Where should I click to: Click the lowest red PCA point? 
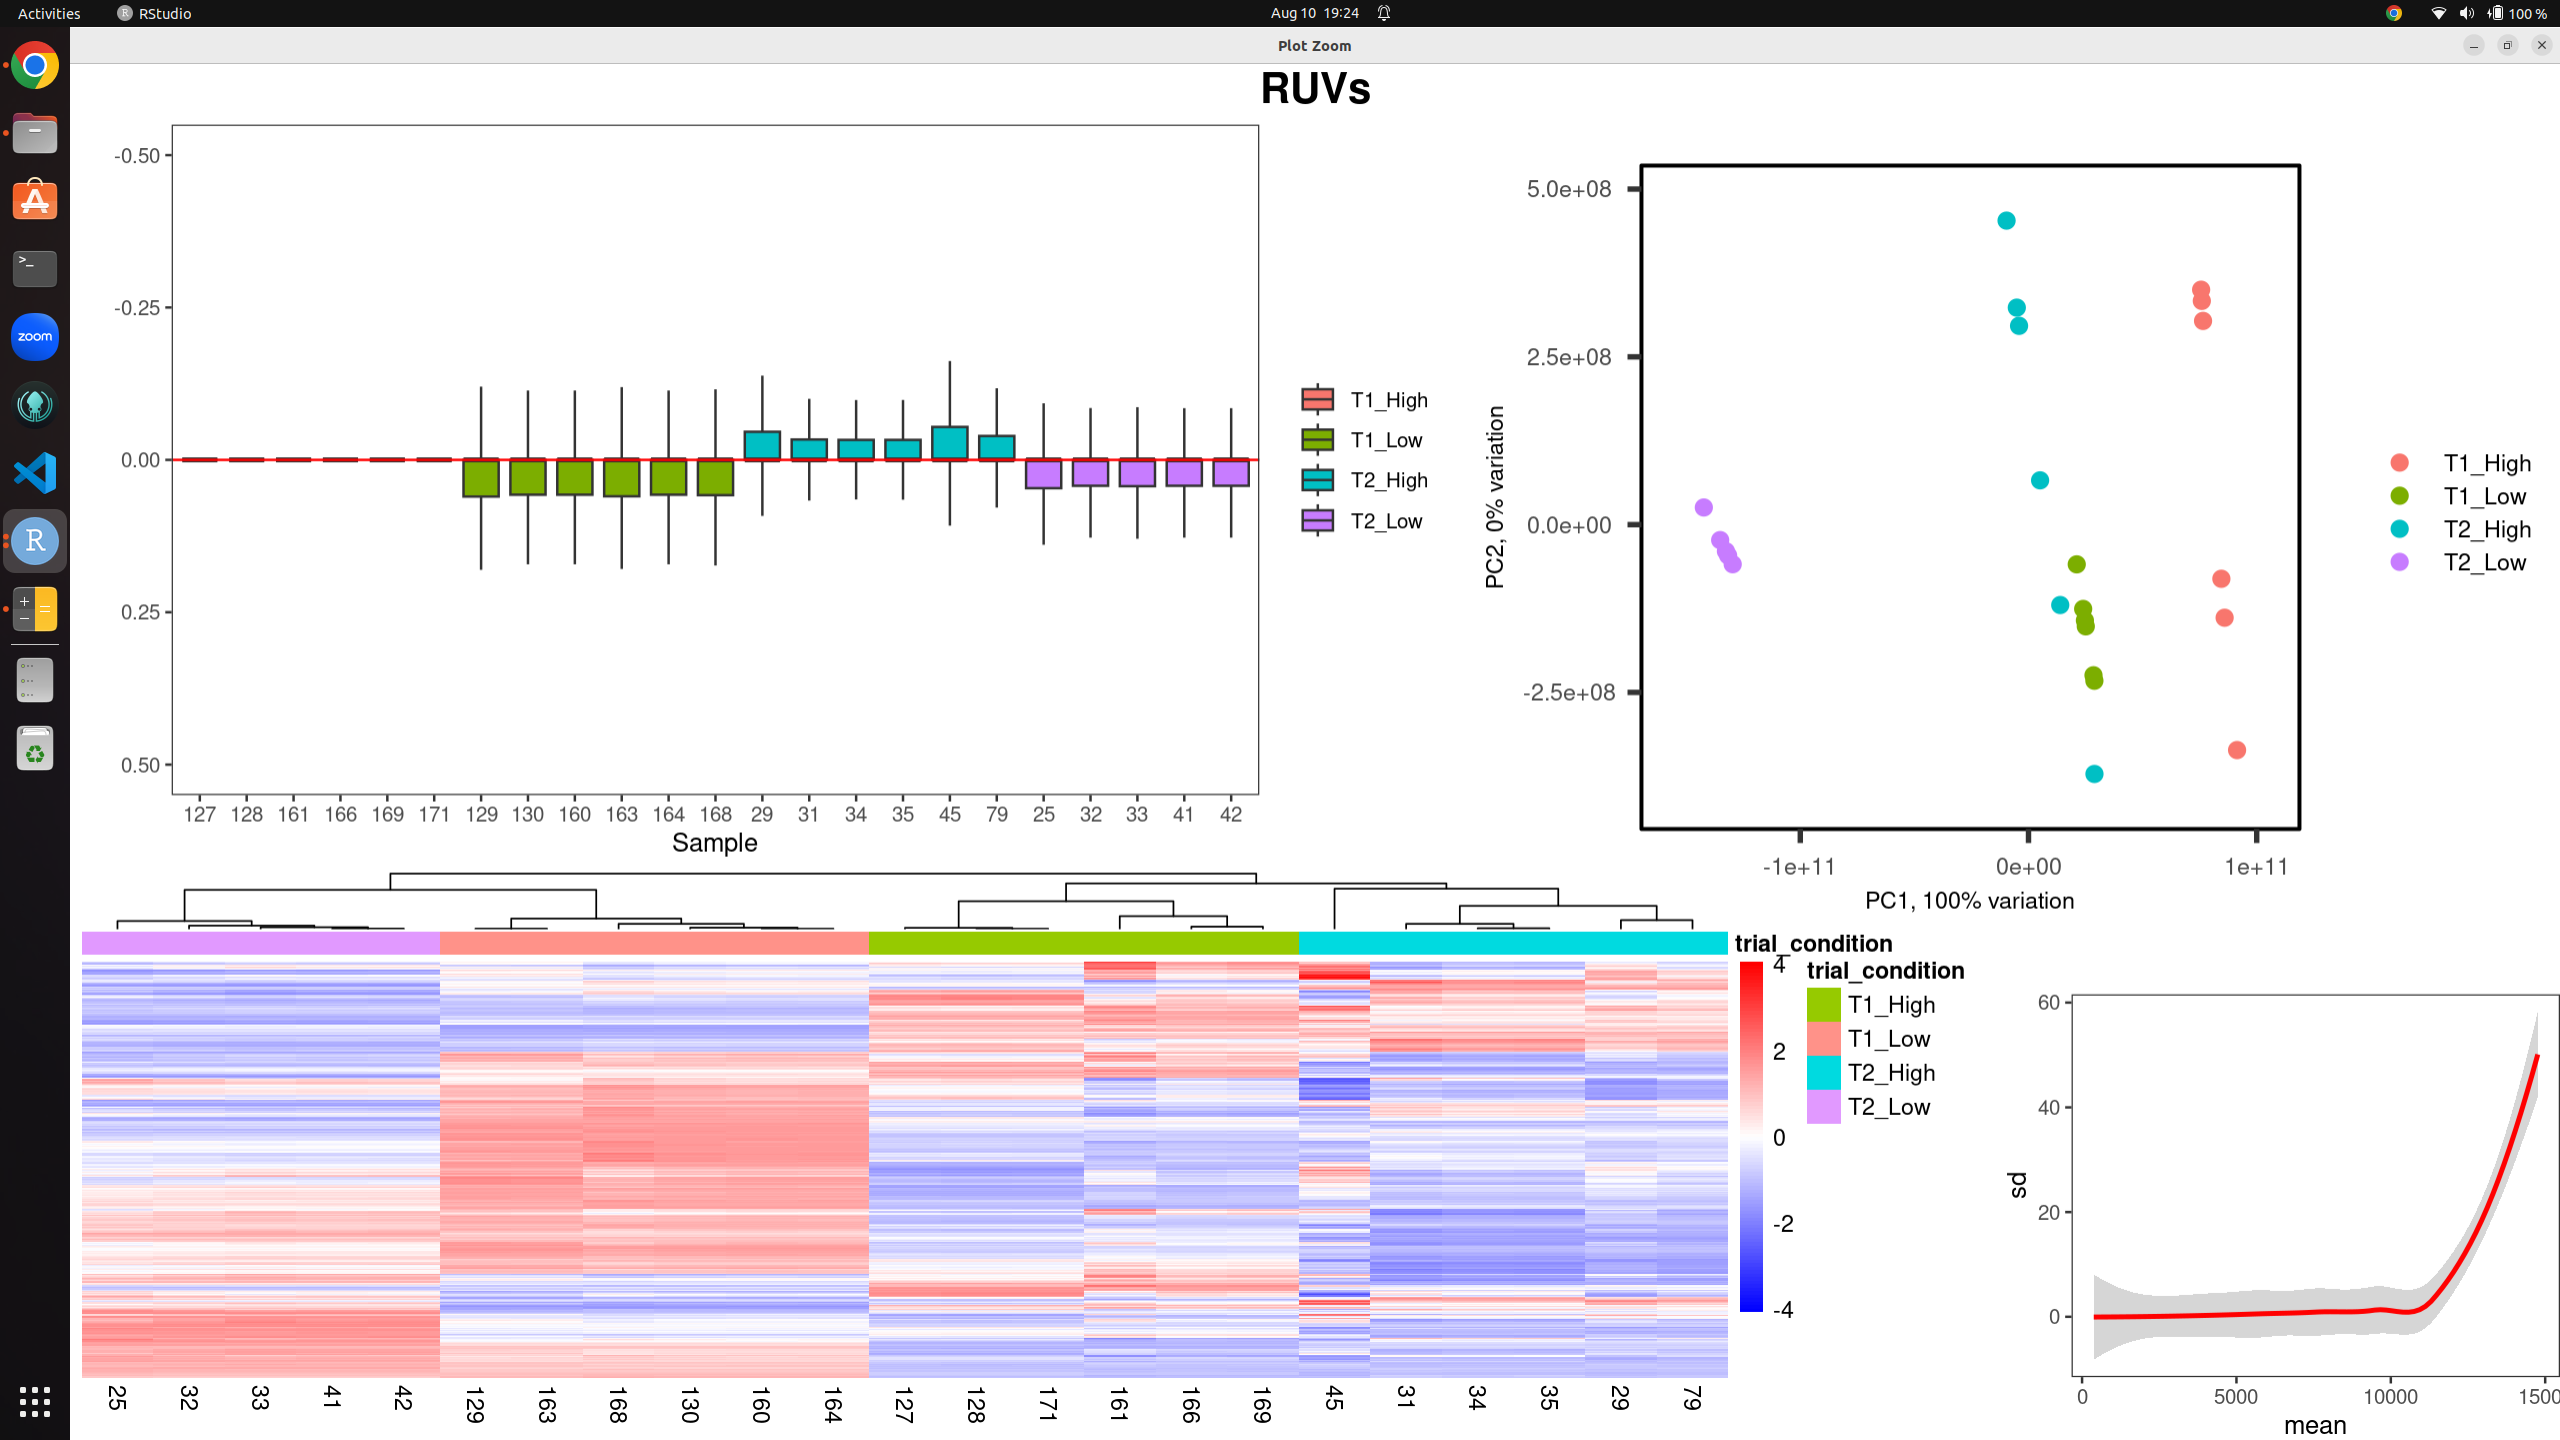2237,750
